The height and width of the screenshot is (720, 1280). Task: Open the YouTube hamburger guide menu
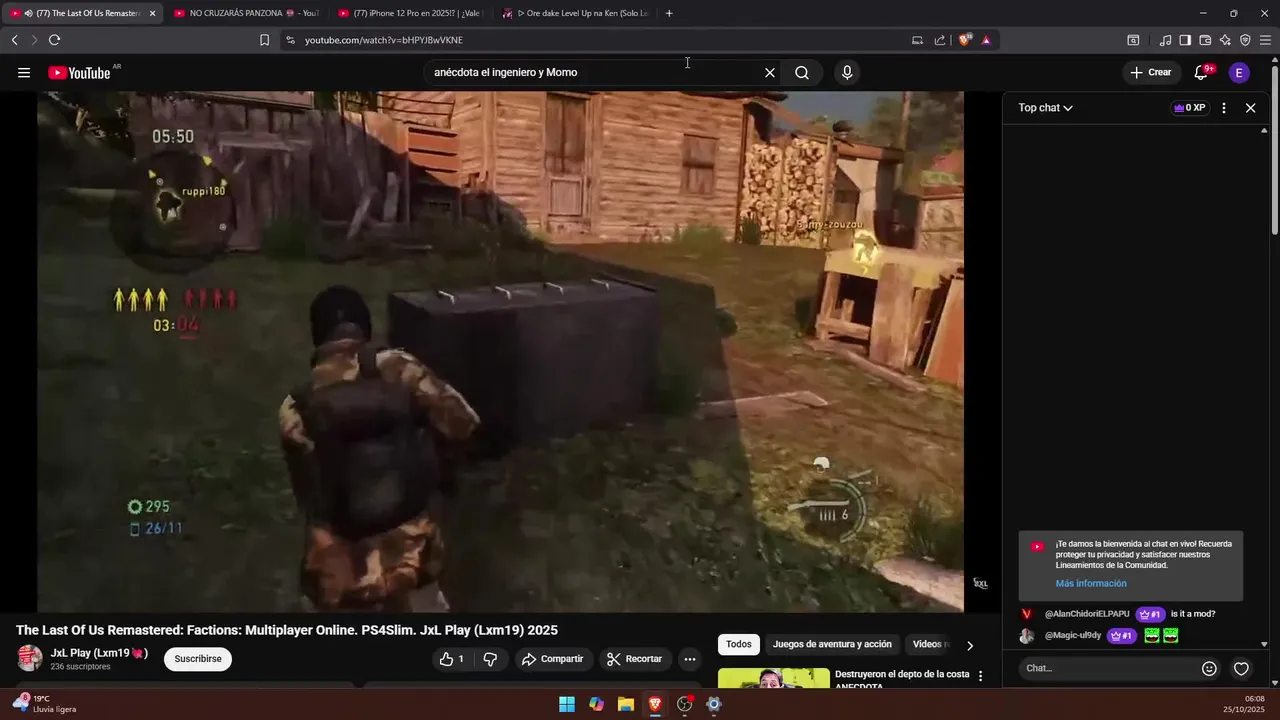tap(24, 72)
